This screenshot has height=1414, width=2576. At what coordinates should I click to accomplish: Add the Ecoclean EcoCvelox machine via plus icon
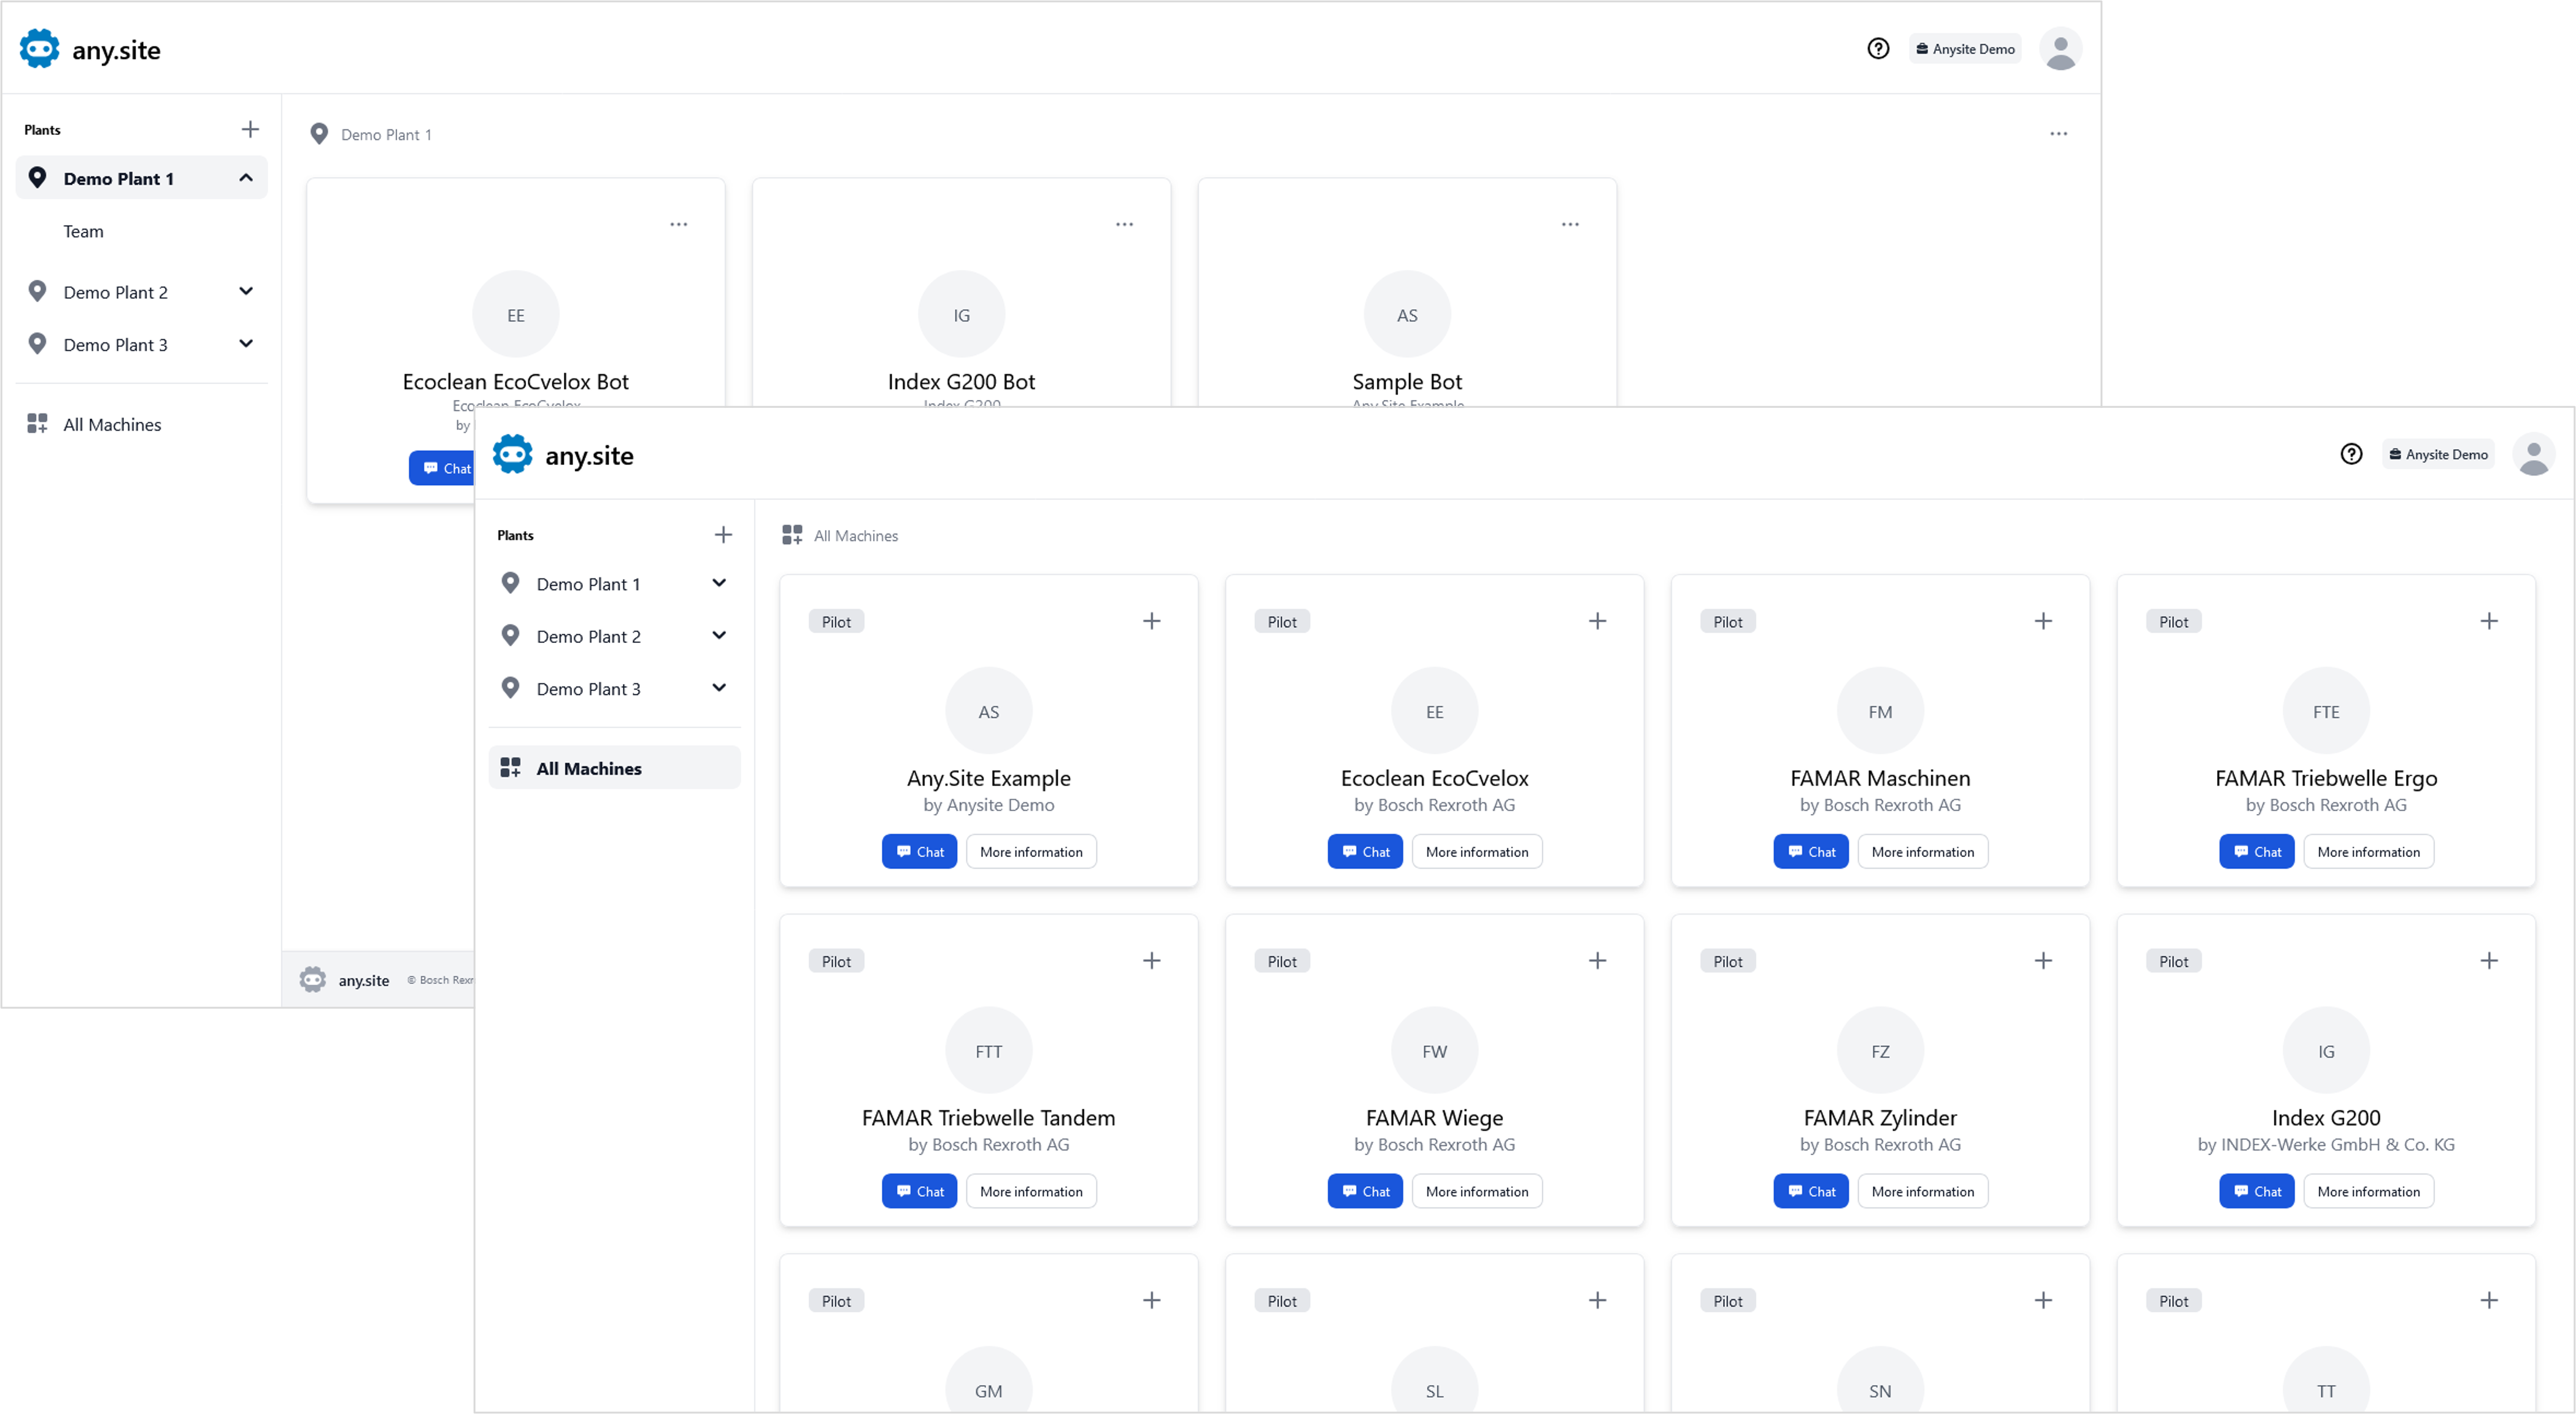pos(1597,620)
